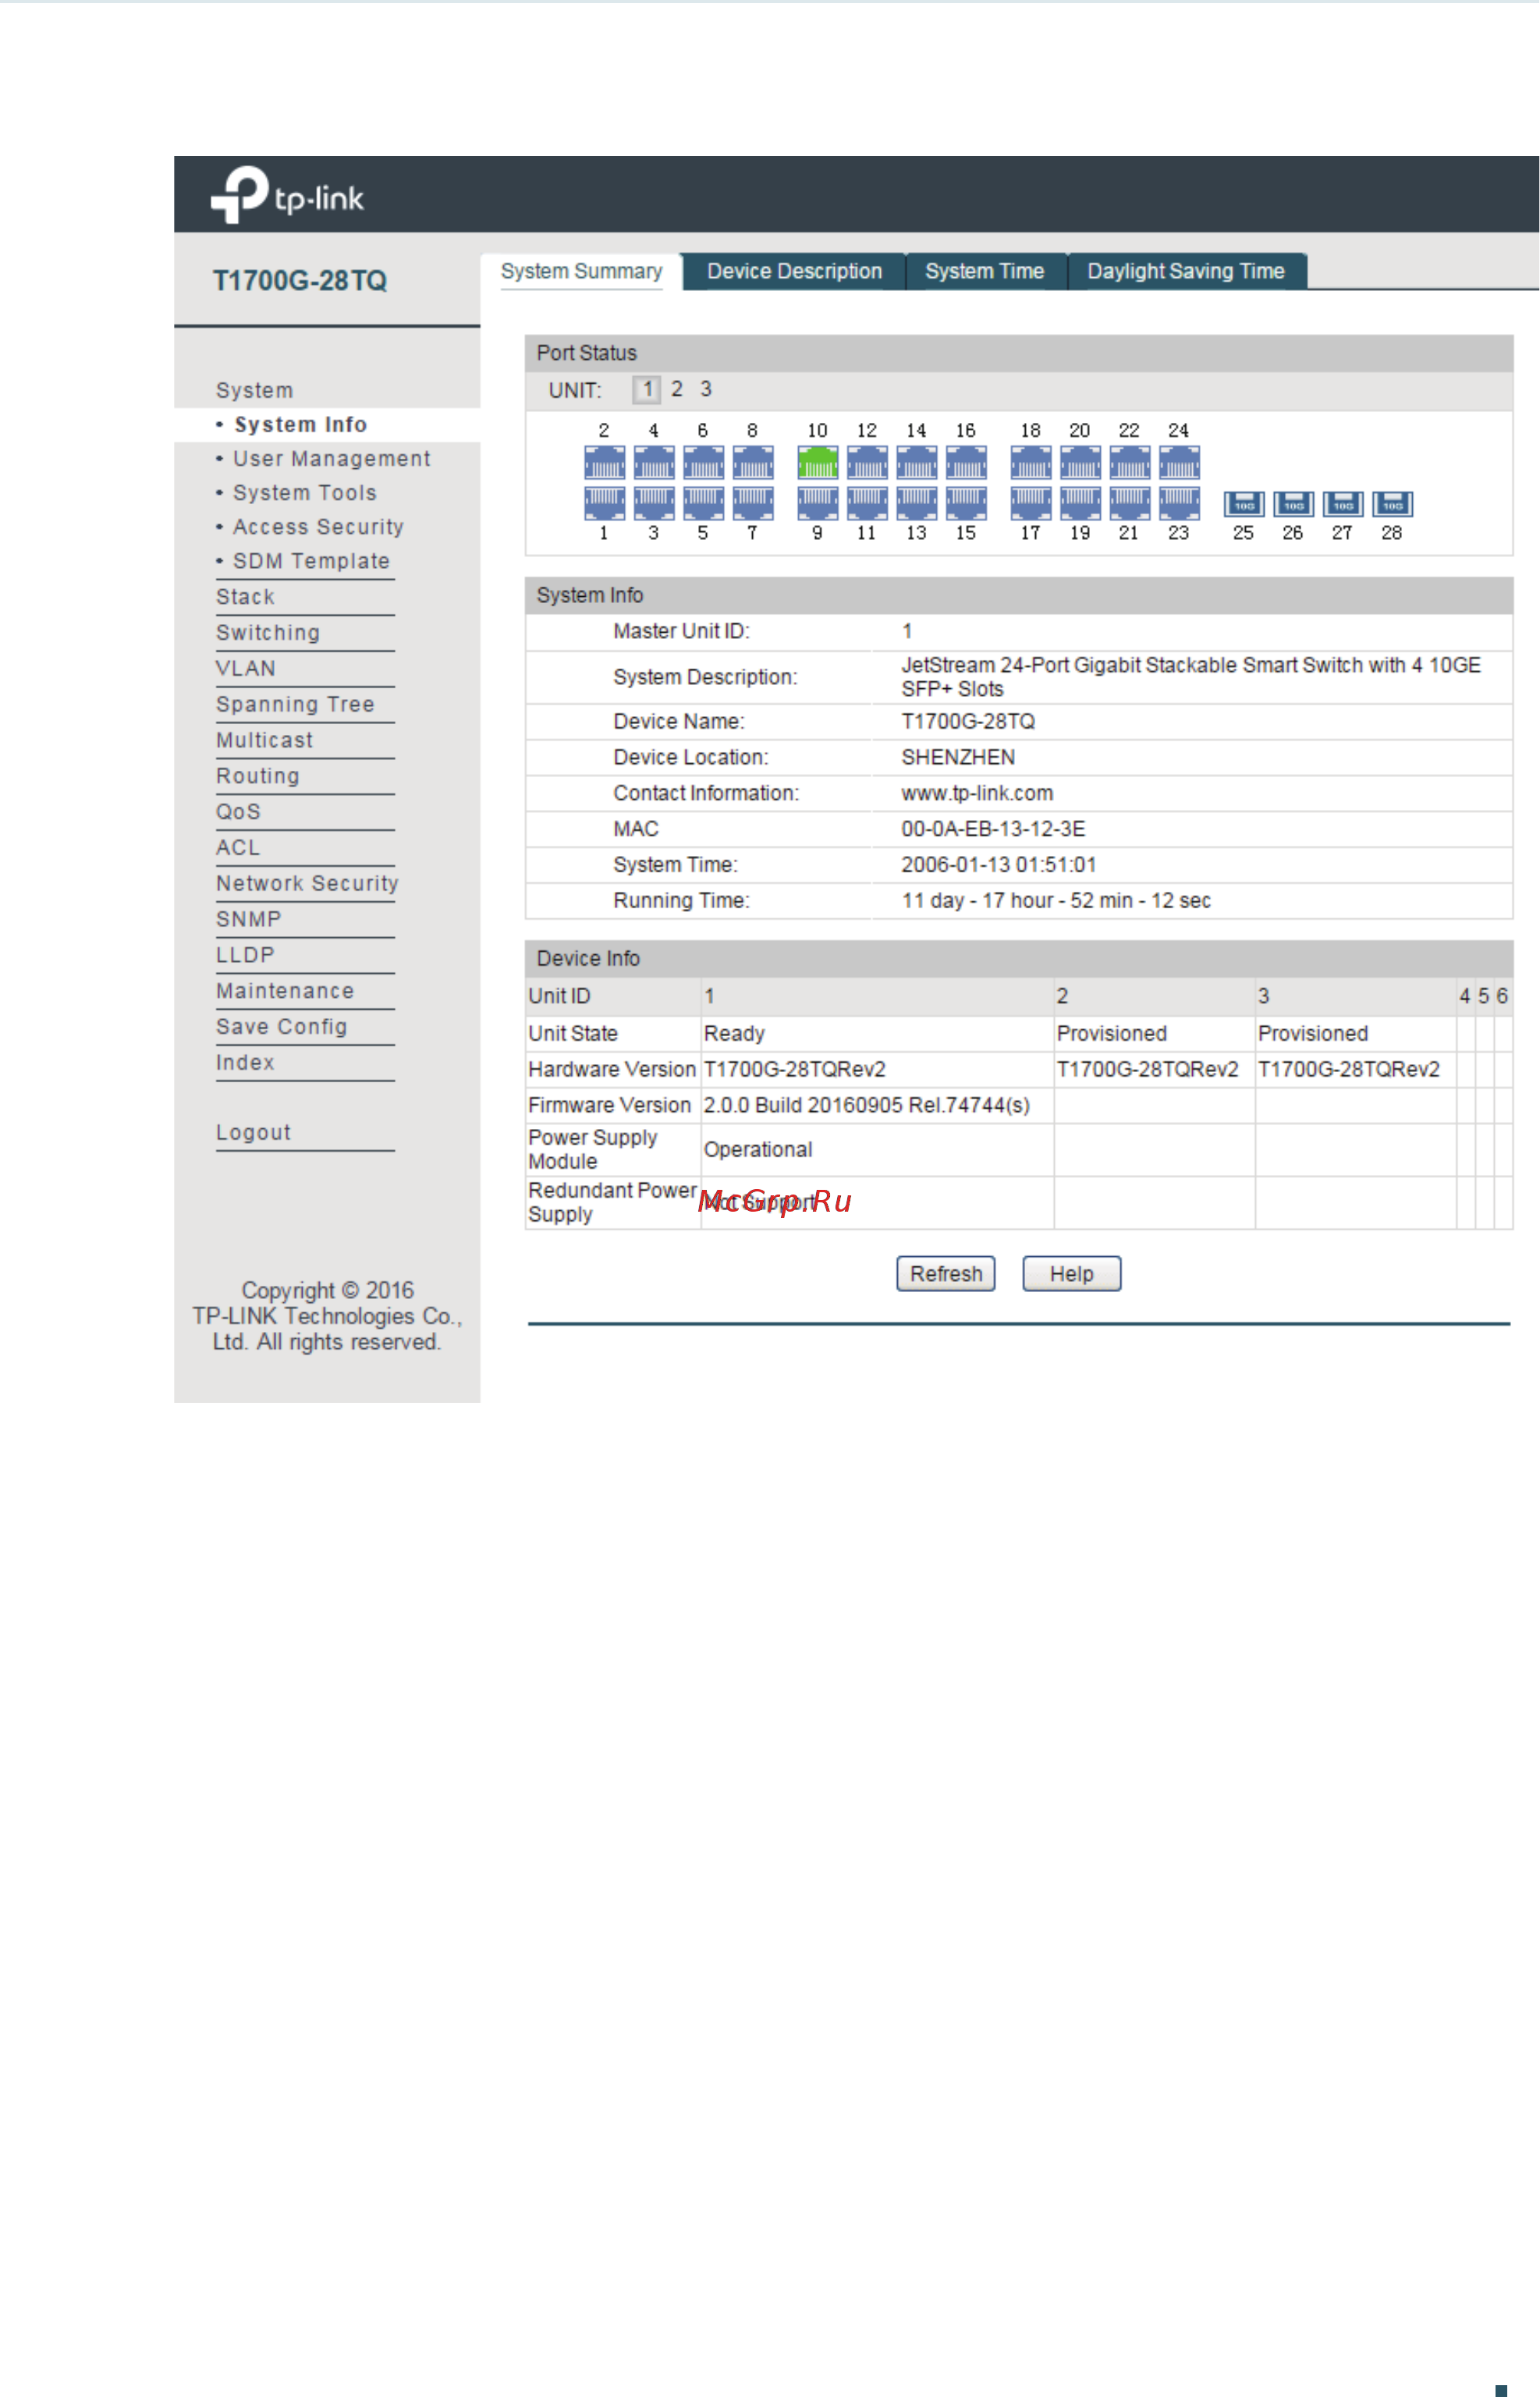This screenshot has height=2400, width=1540.
Task: Click firmware version 2.0.0 Build text
Action: [x=867, y=1105]
